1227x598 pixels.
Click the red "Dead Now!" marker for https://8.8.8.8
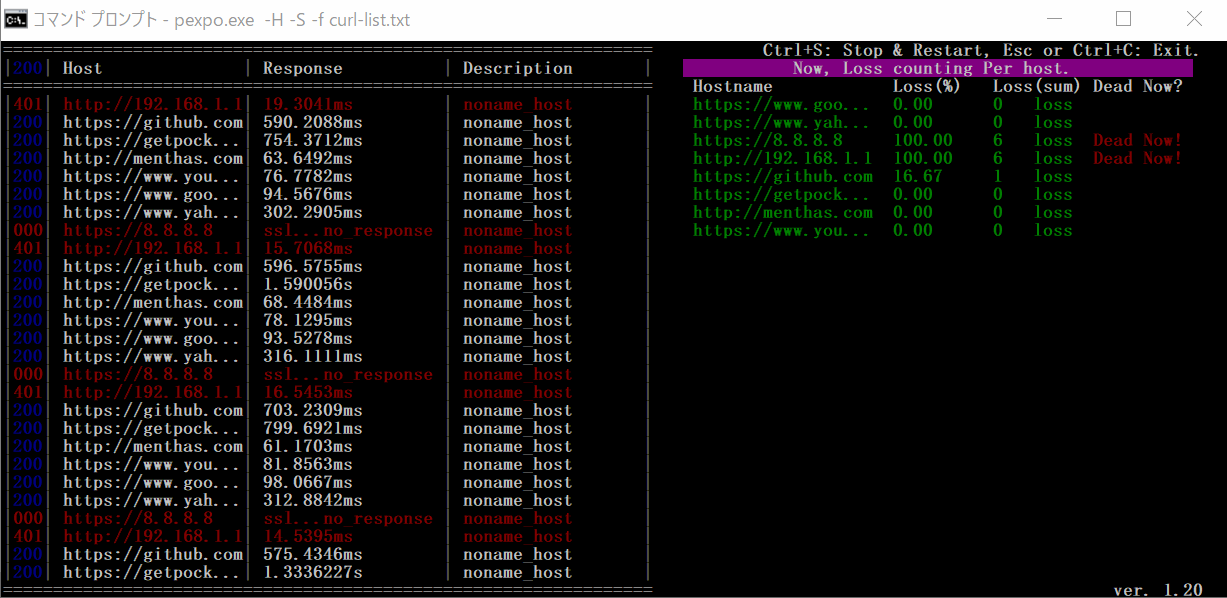pyautogui.click(x=1137, y=140)
